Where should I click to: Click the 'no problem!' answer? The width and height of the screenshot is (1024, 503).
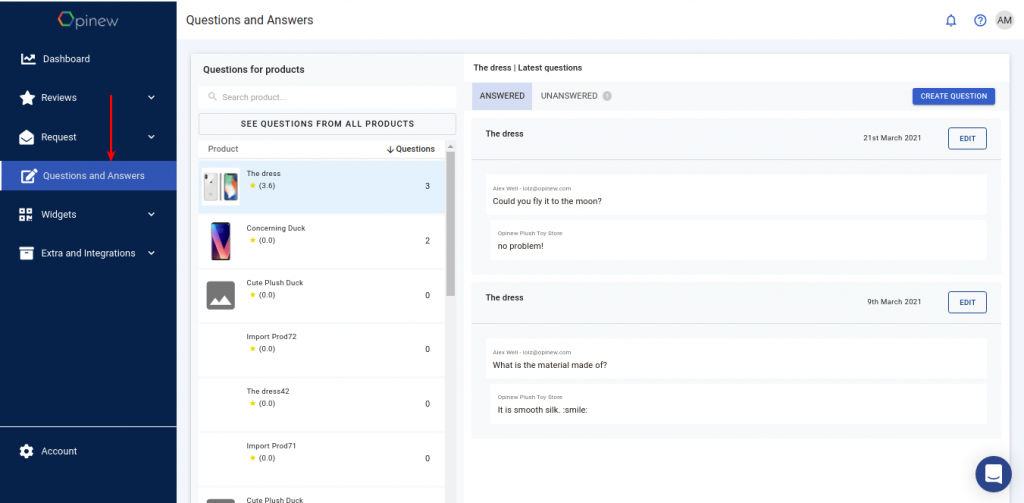pyautogui.click(x=520, y=246)
